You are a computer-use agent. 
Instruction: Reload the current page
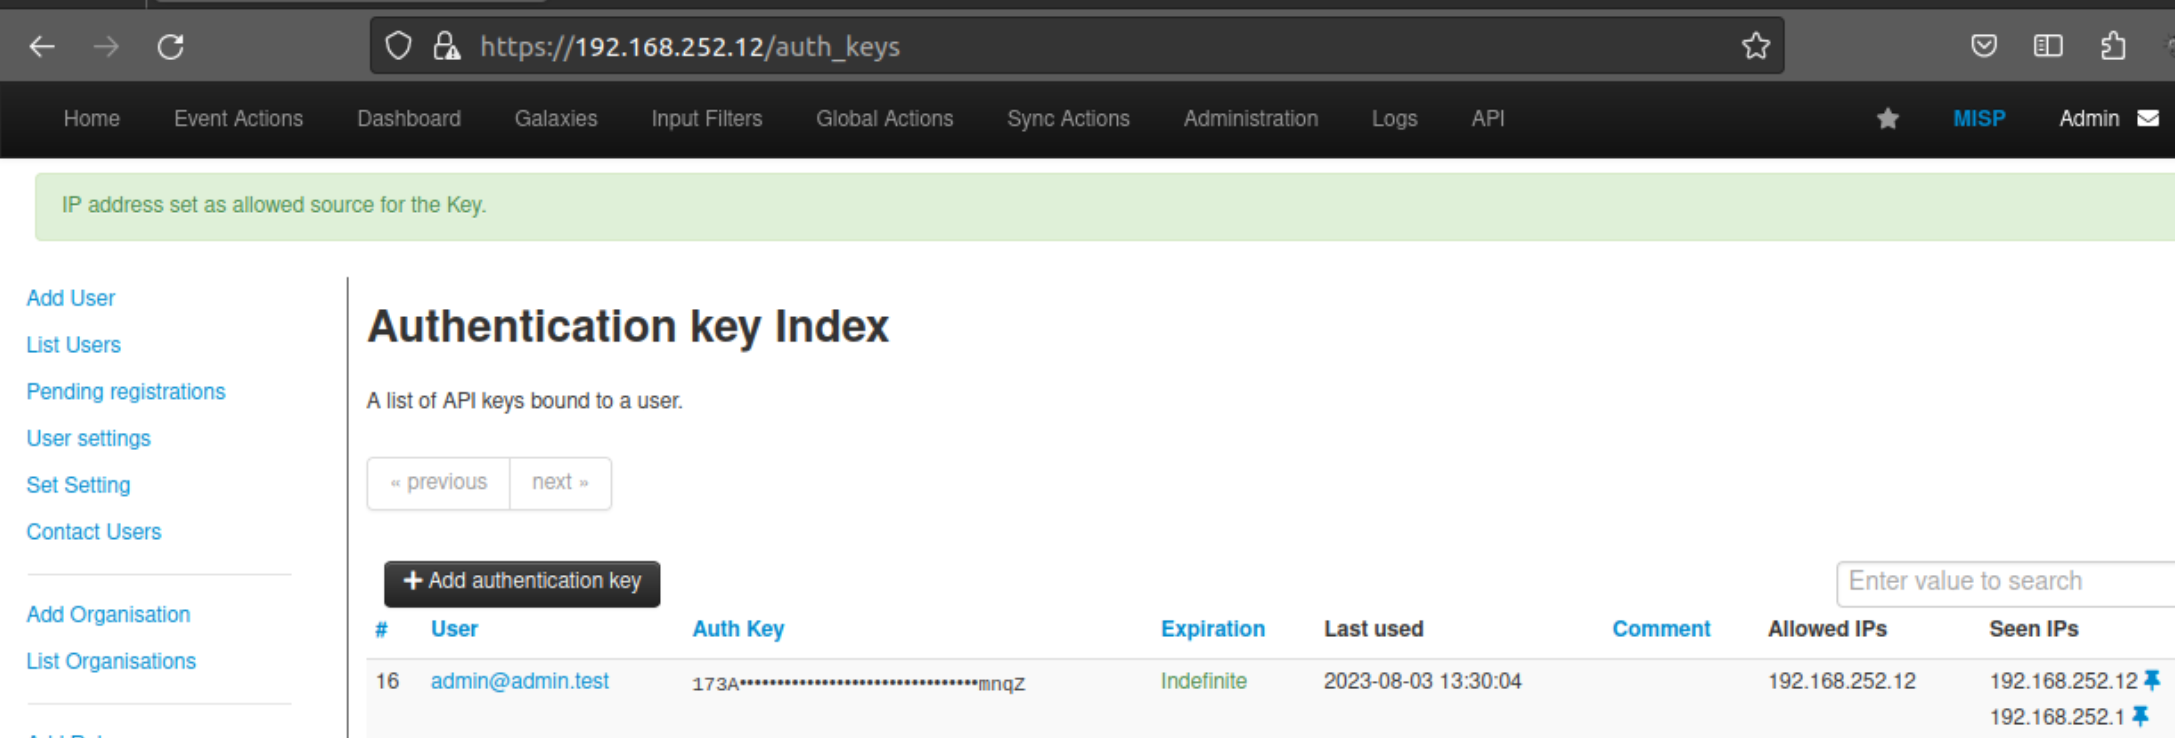171,46
